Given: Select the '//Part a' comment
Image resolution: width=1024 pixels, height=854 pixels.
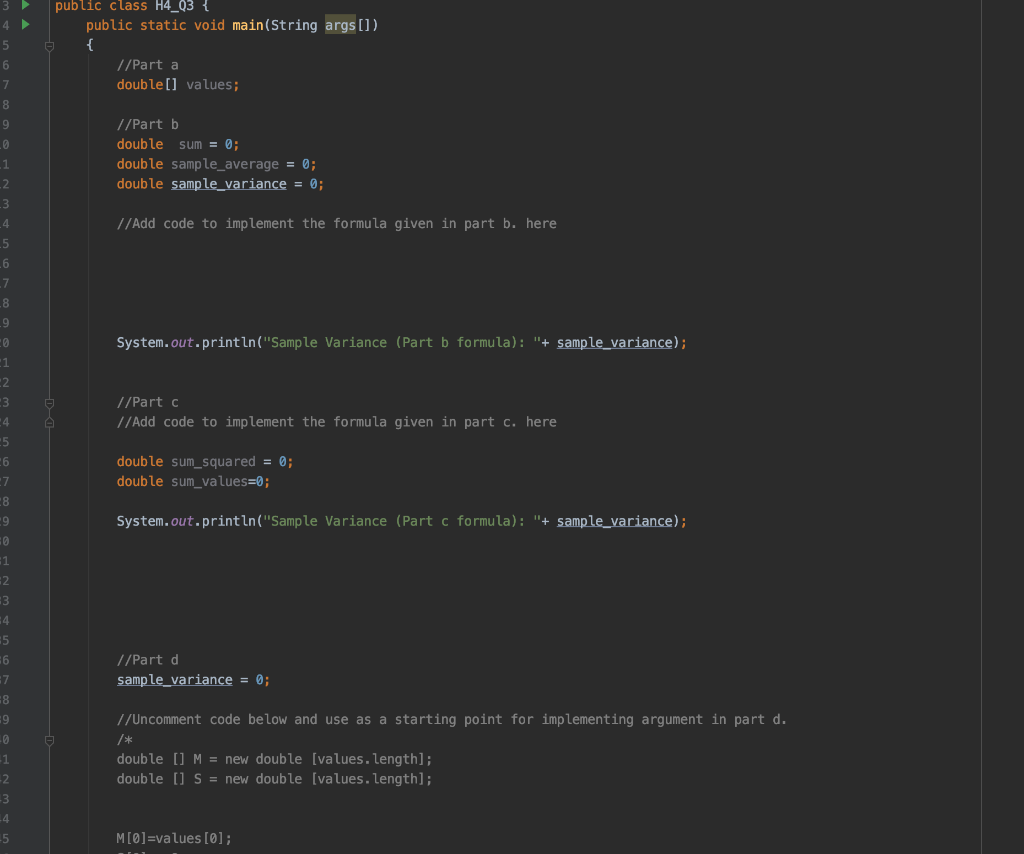Looking at the screenshot, I should tap(148, 65).
